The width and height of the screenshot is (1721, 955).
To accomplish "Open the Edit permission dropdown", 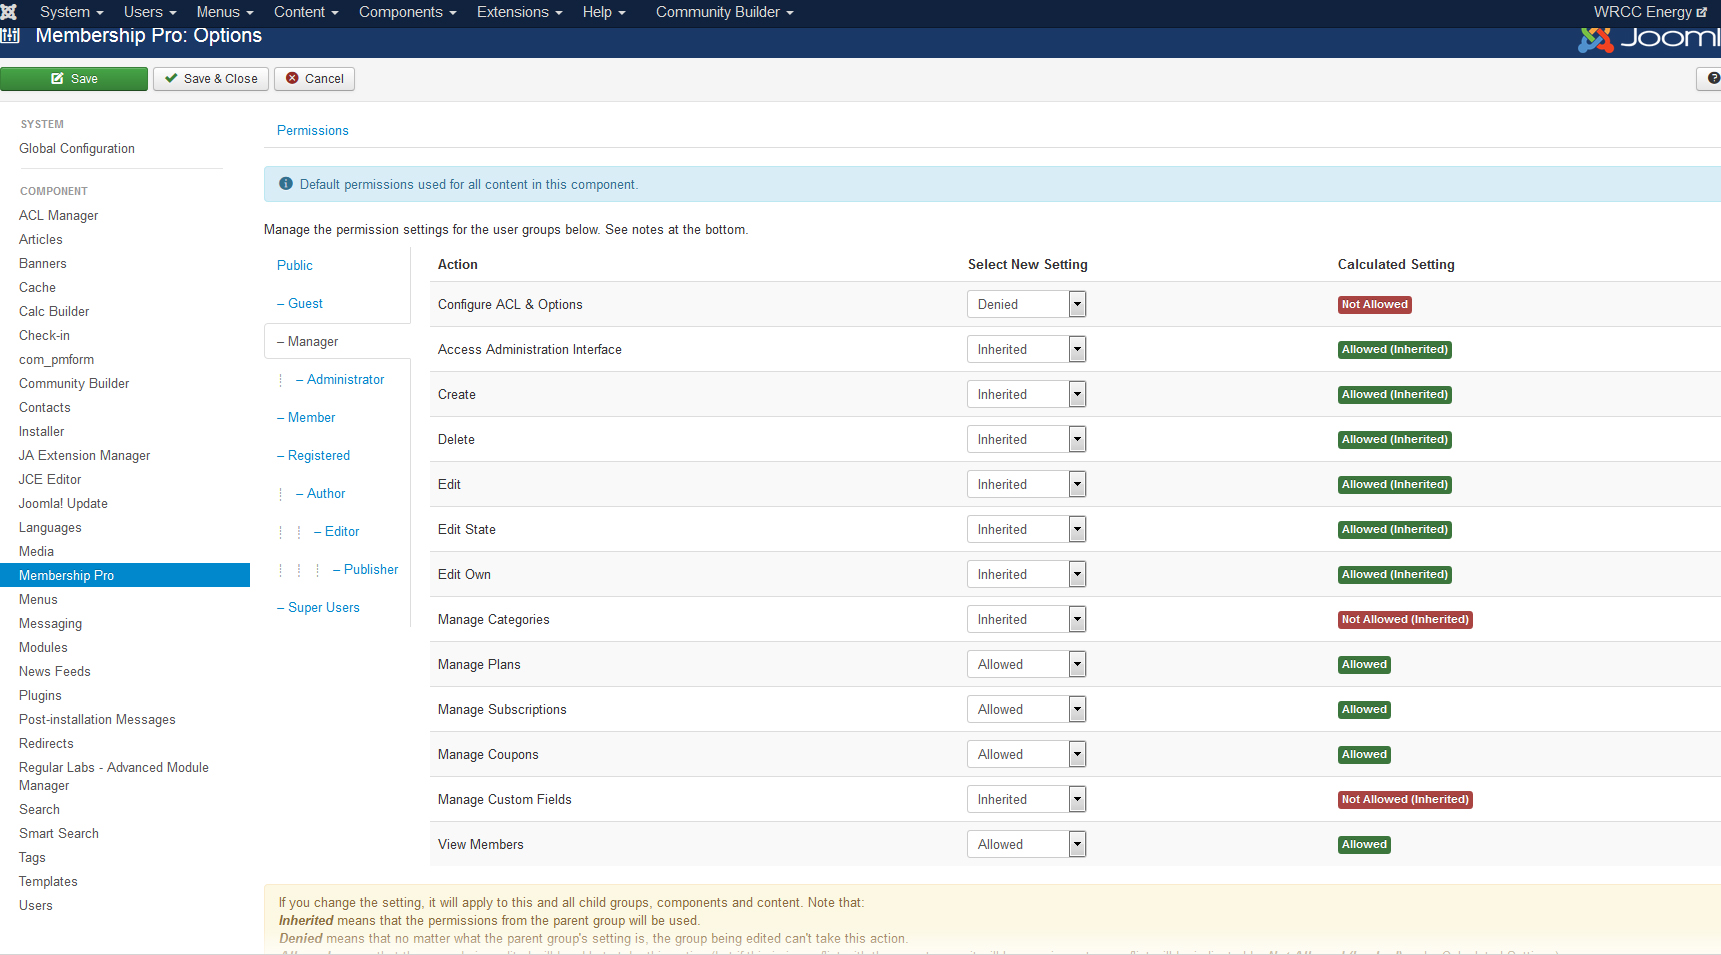I will click(1026, 484).
